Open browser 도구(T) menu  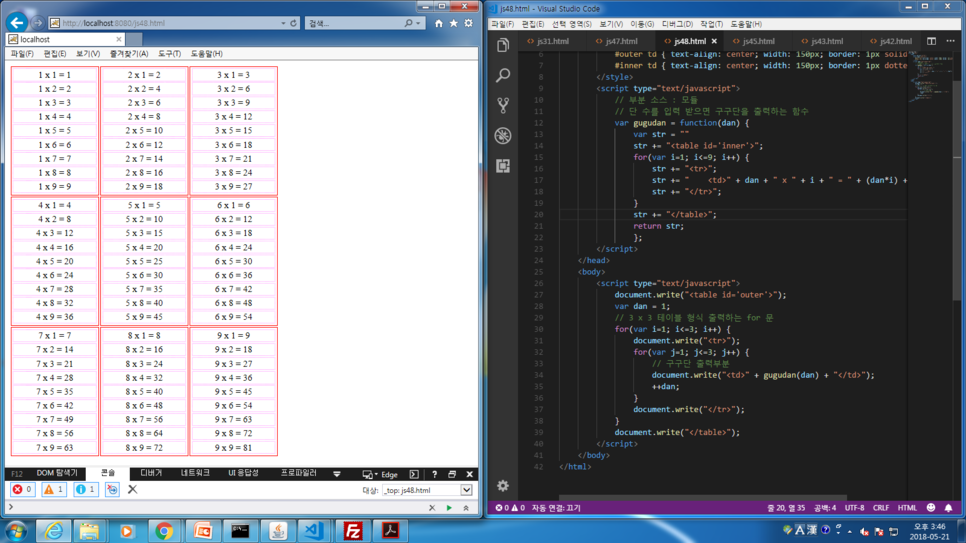coord(169,54)
